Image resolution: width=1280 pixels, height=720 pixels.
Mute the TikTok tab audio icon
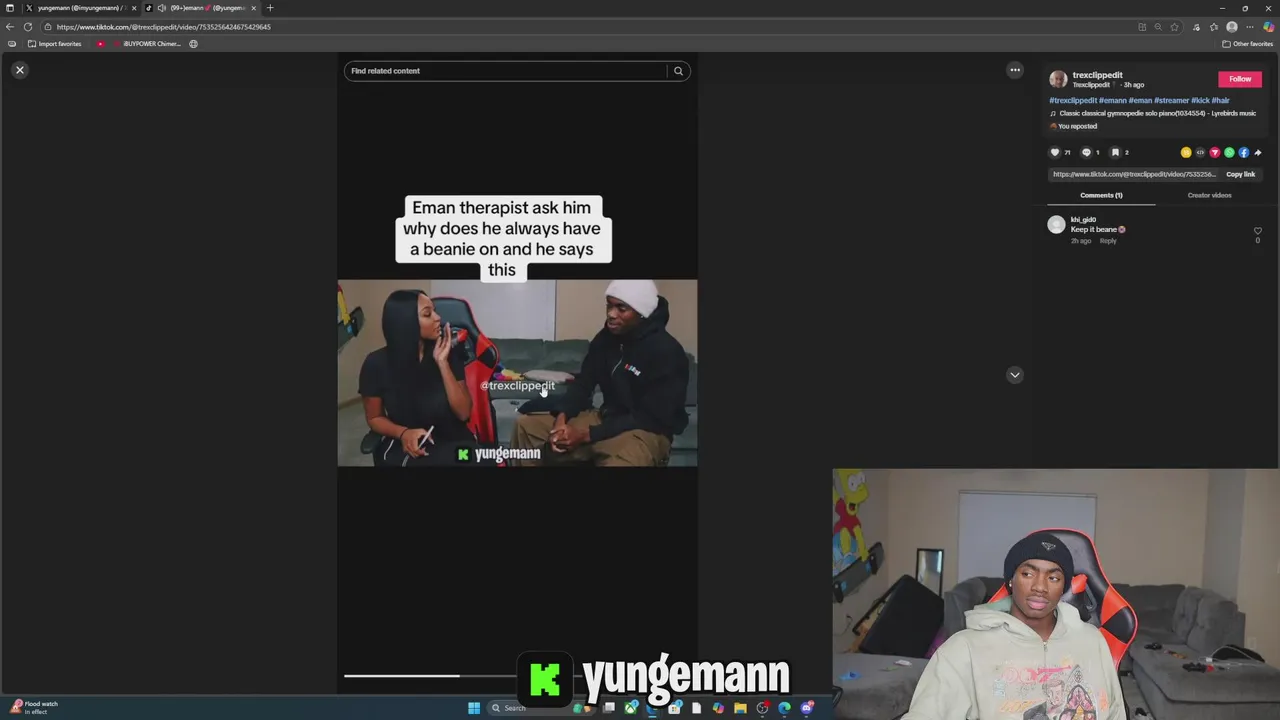162,8
